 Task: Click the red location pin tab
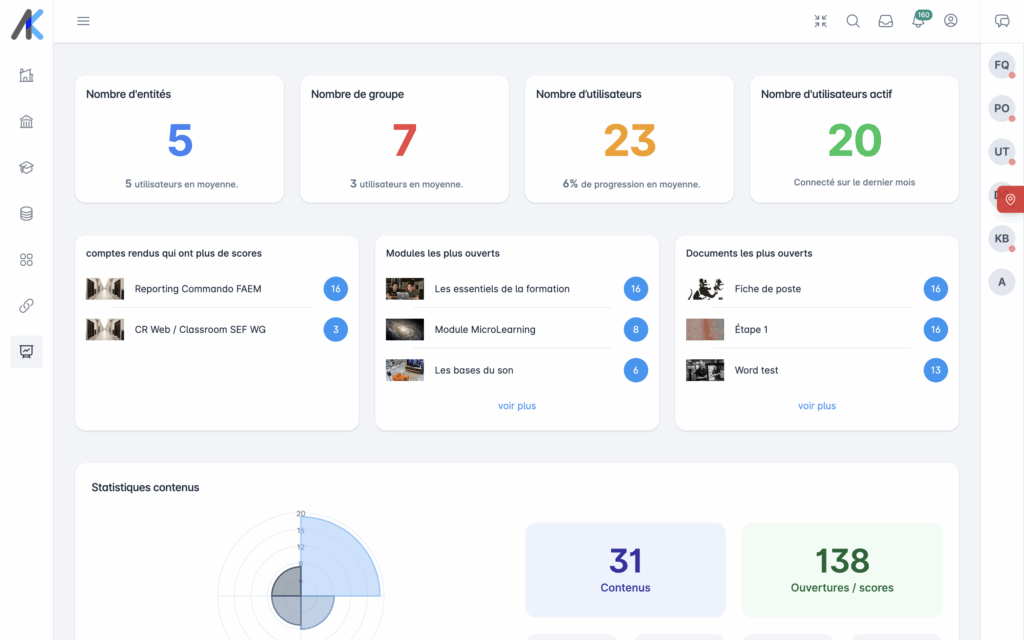click(x=1010, y=199)
